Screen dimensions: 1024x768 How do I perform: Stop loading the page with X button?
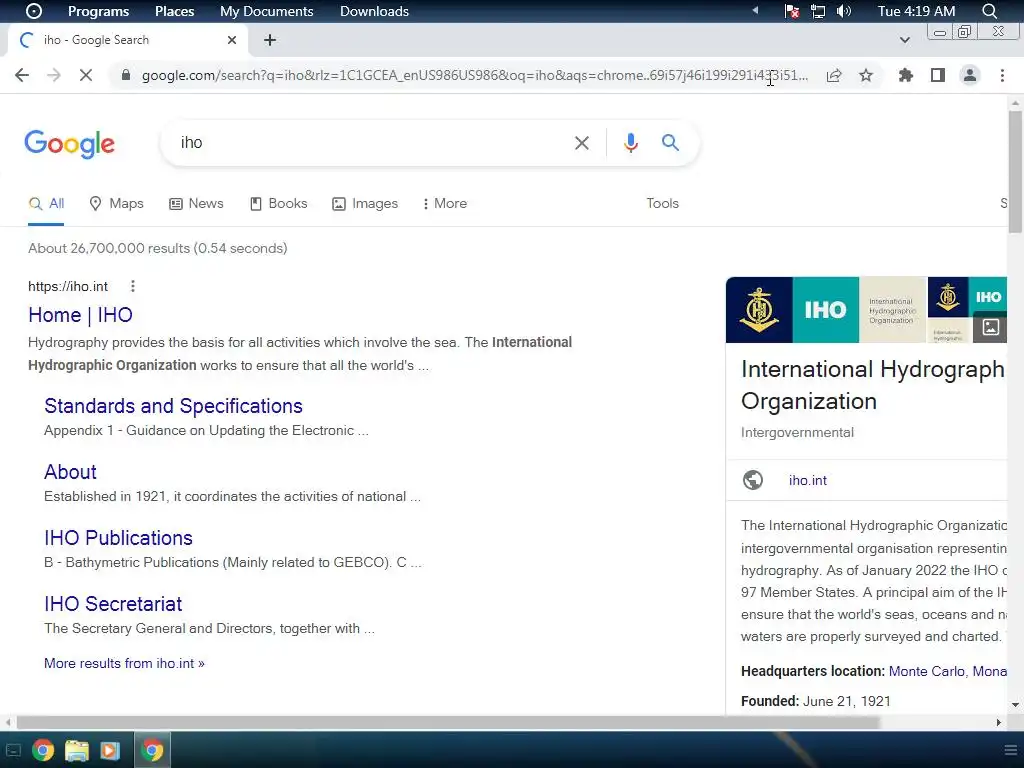coord(86,75)
